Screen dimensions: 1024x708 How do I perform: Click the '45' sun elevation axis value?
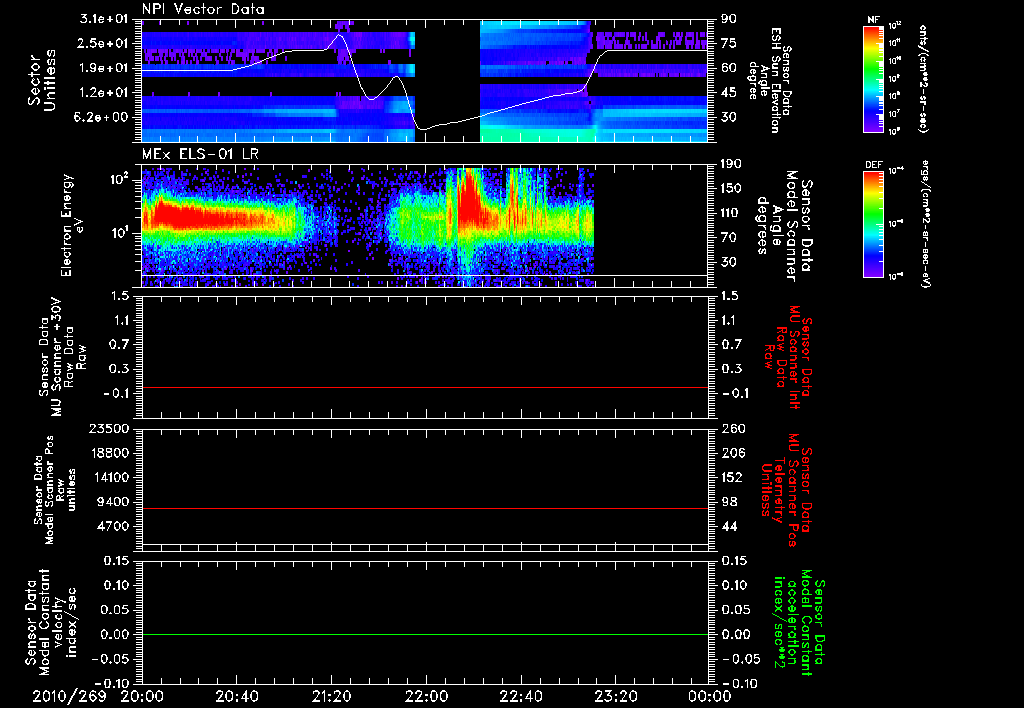pos(728,93)
